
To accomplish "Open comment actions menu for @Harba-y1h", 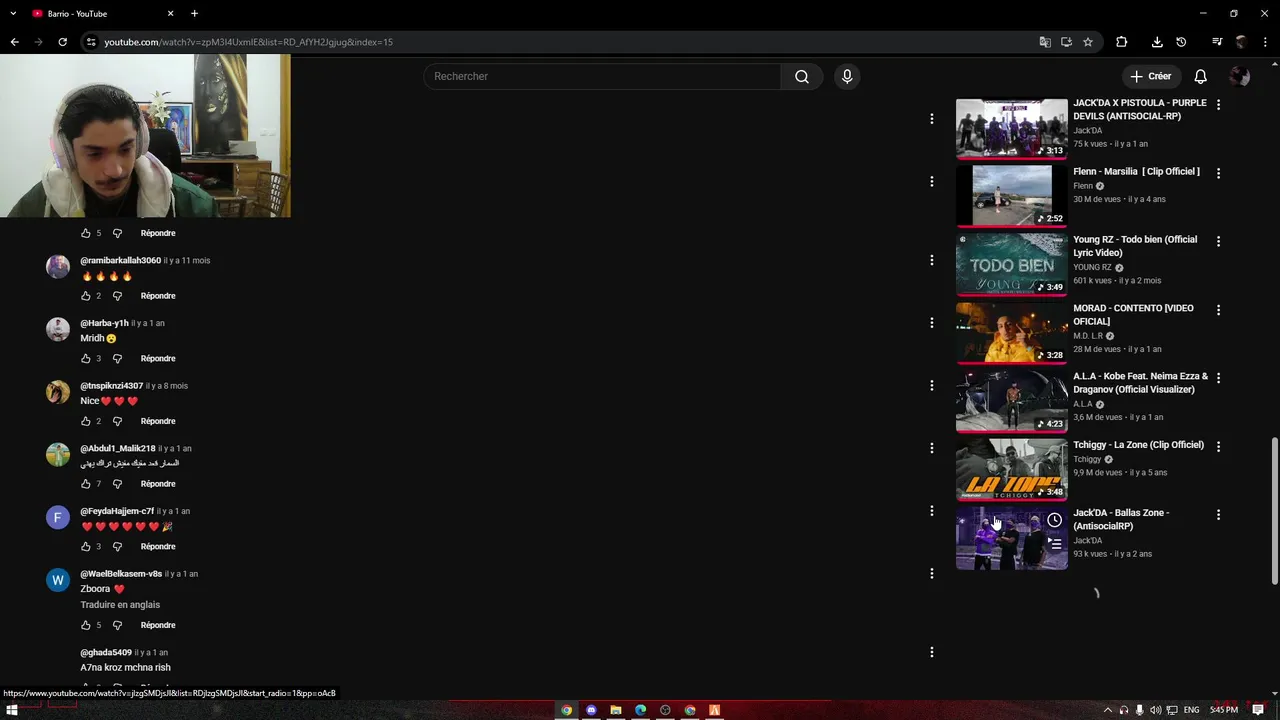I will [x=932, y=323].
